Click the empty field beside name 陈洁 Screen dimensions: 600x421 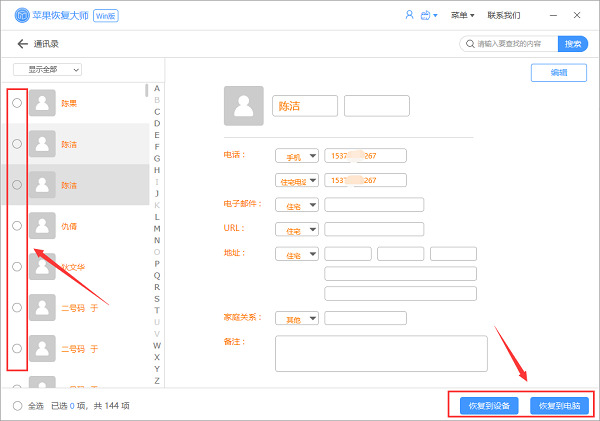click(377, 106)
